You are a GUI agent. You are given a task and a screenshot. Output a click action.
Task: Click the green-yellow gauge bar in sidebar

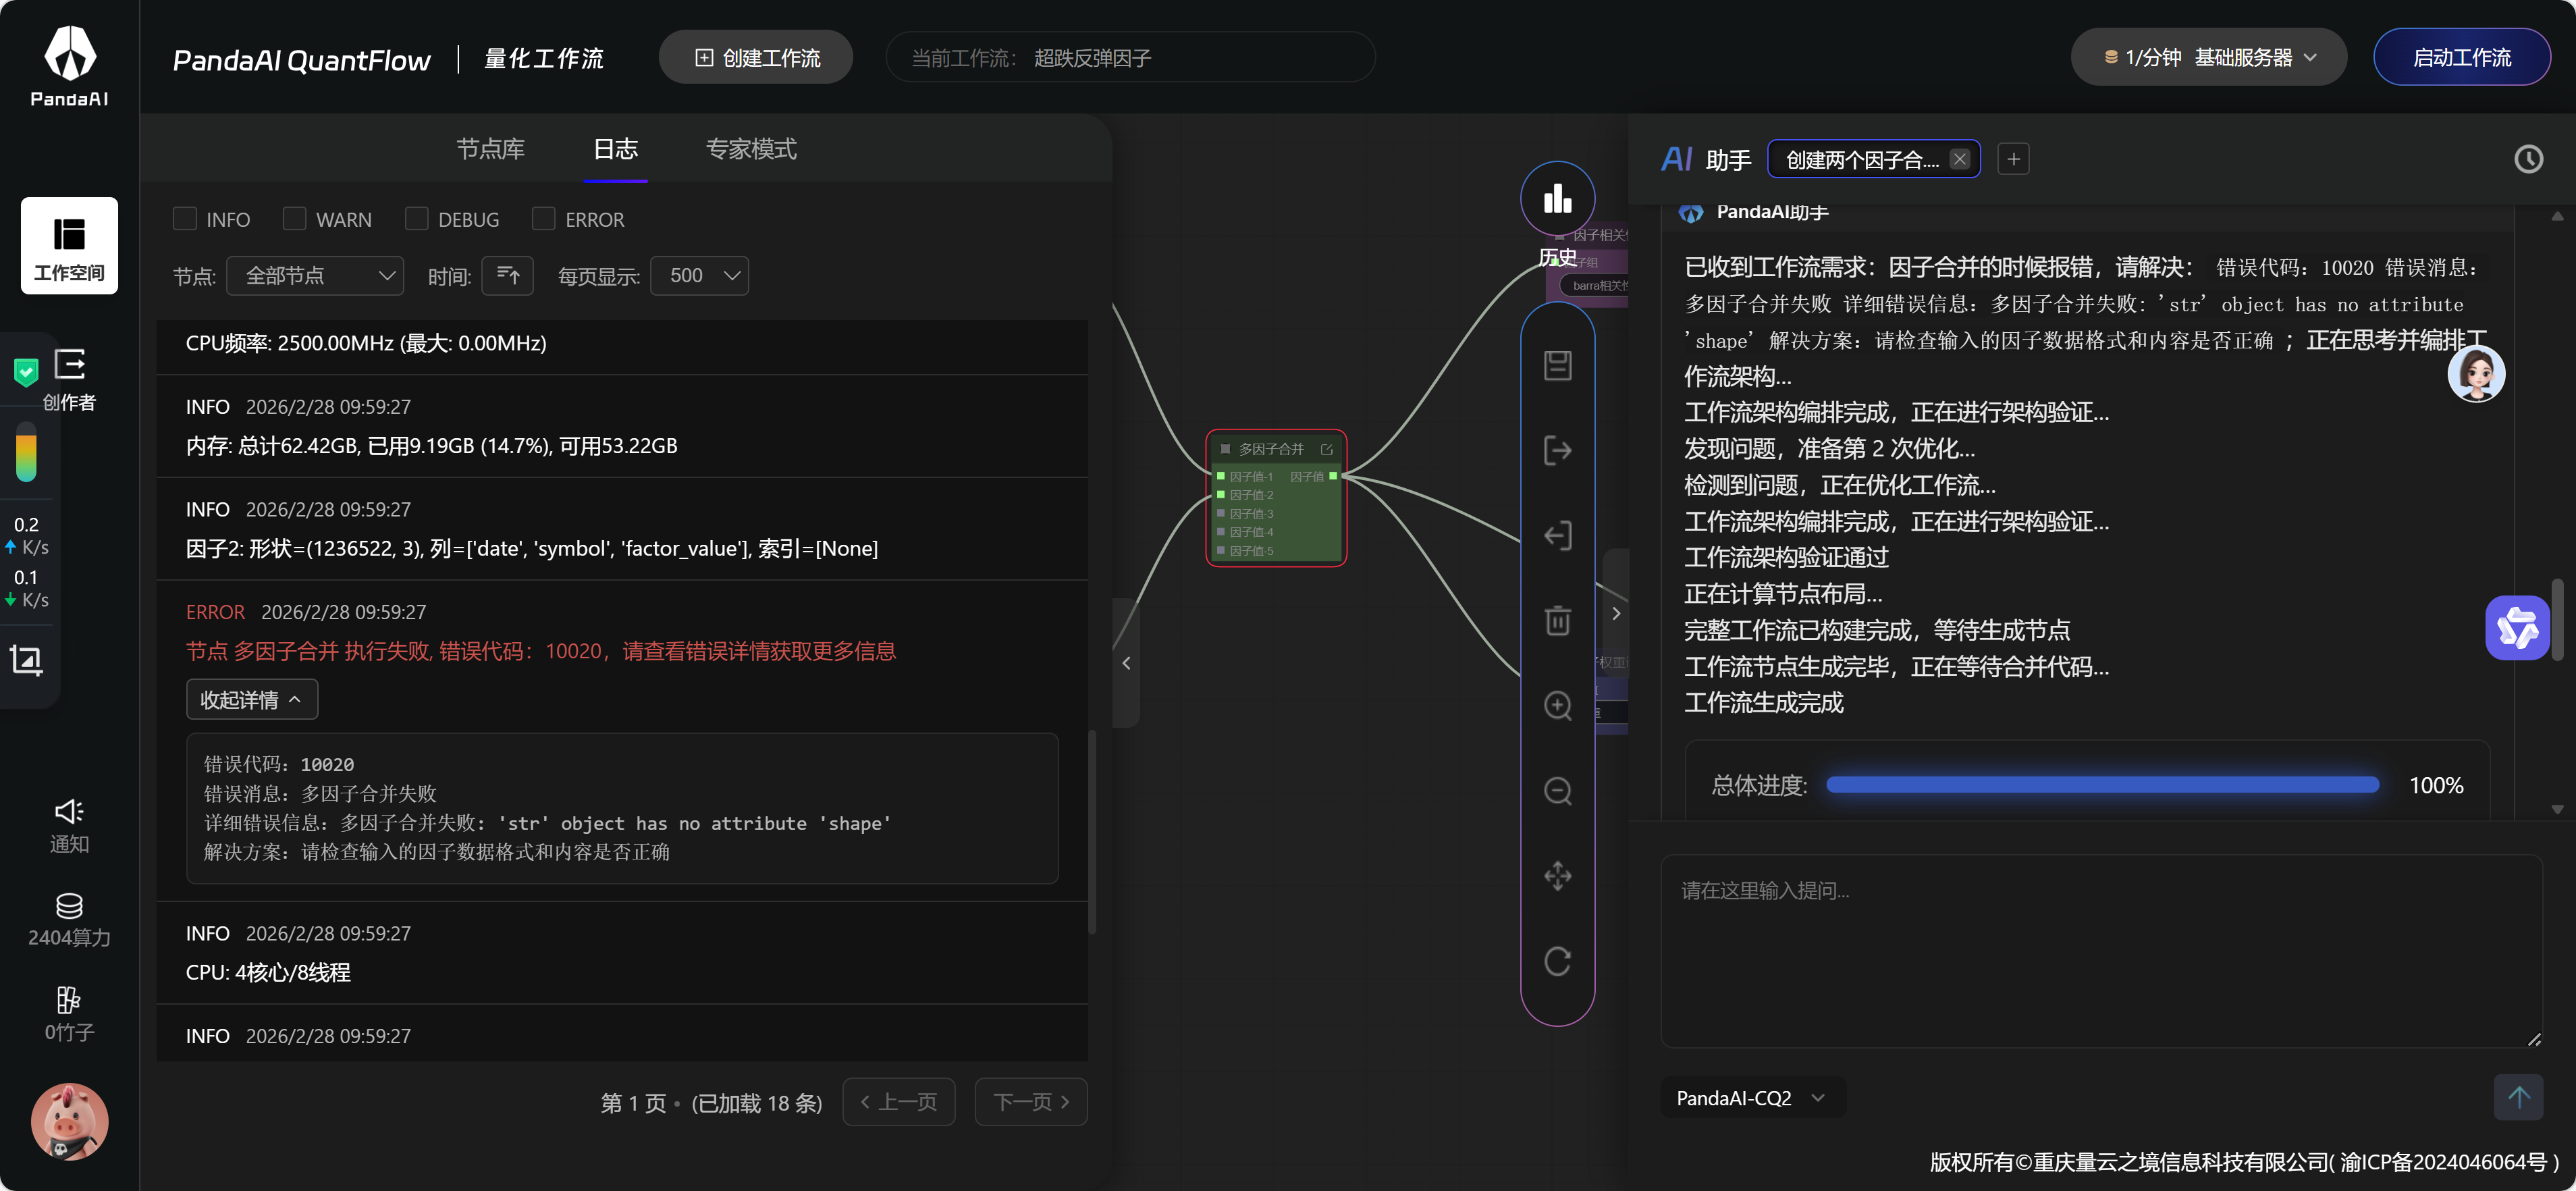26,453
